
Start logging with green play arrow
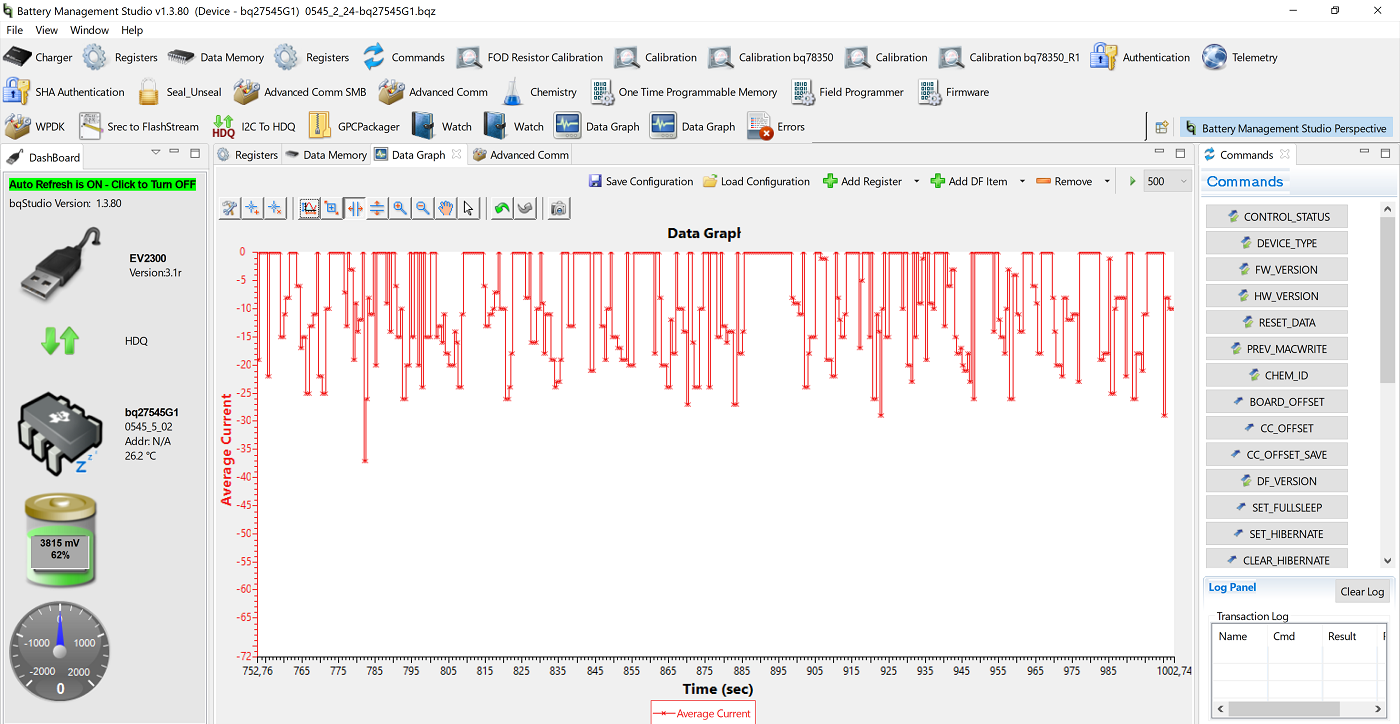click(1132, 181)
